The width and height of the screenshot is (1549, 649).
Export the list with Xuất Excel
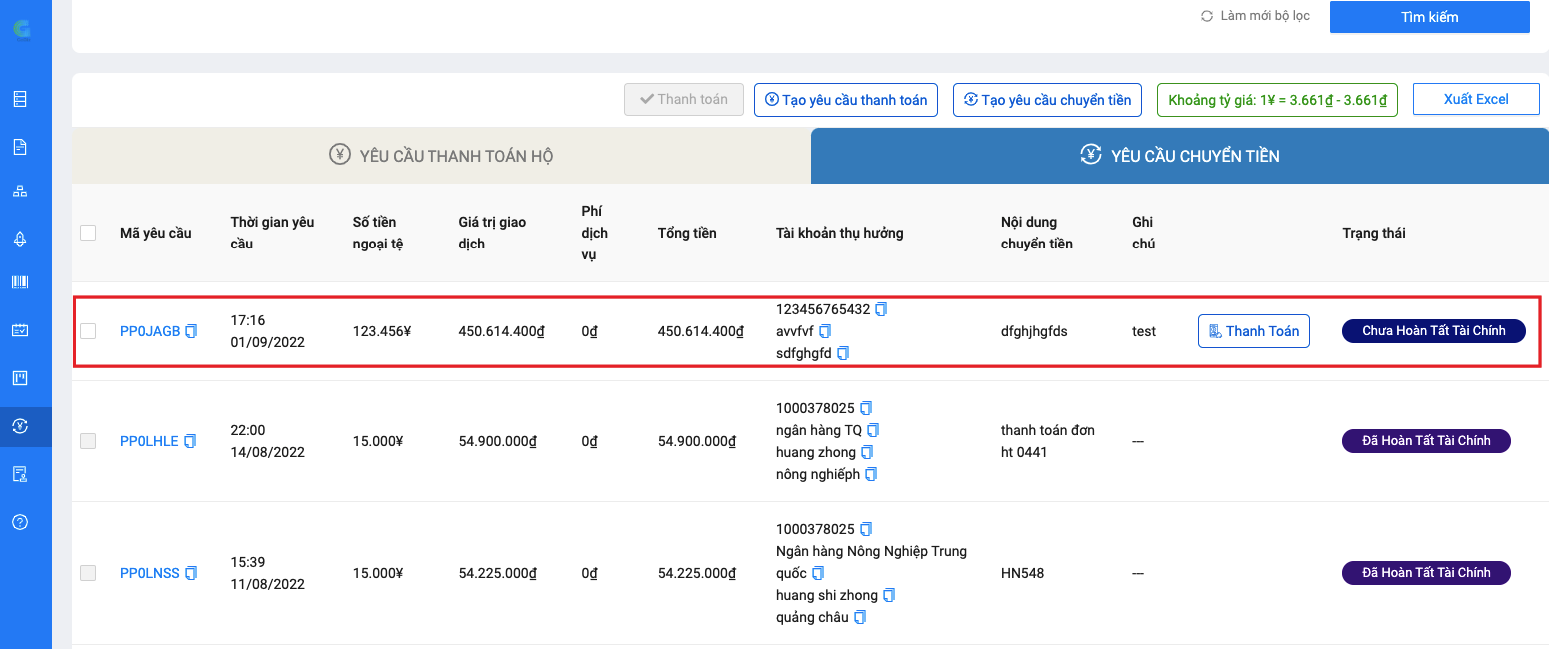tap(1475, 99)
